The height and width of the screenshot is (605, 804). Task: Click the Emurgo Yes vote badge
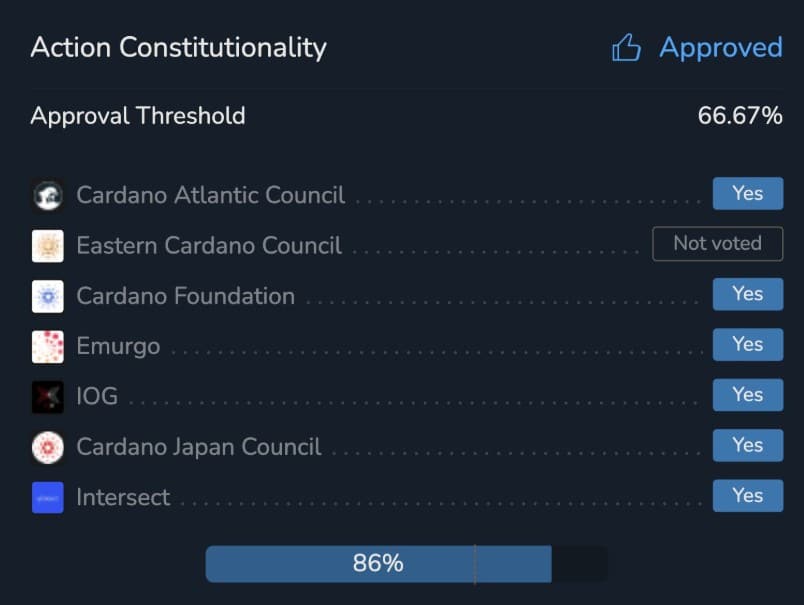[747, 344]
